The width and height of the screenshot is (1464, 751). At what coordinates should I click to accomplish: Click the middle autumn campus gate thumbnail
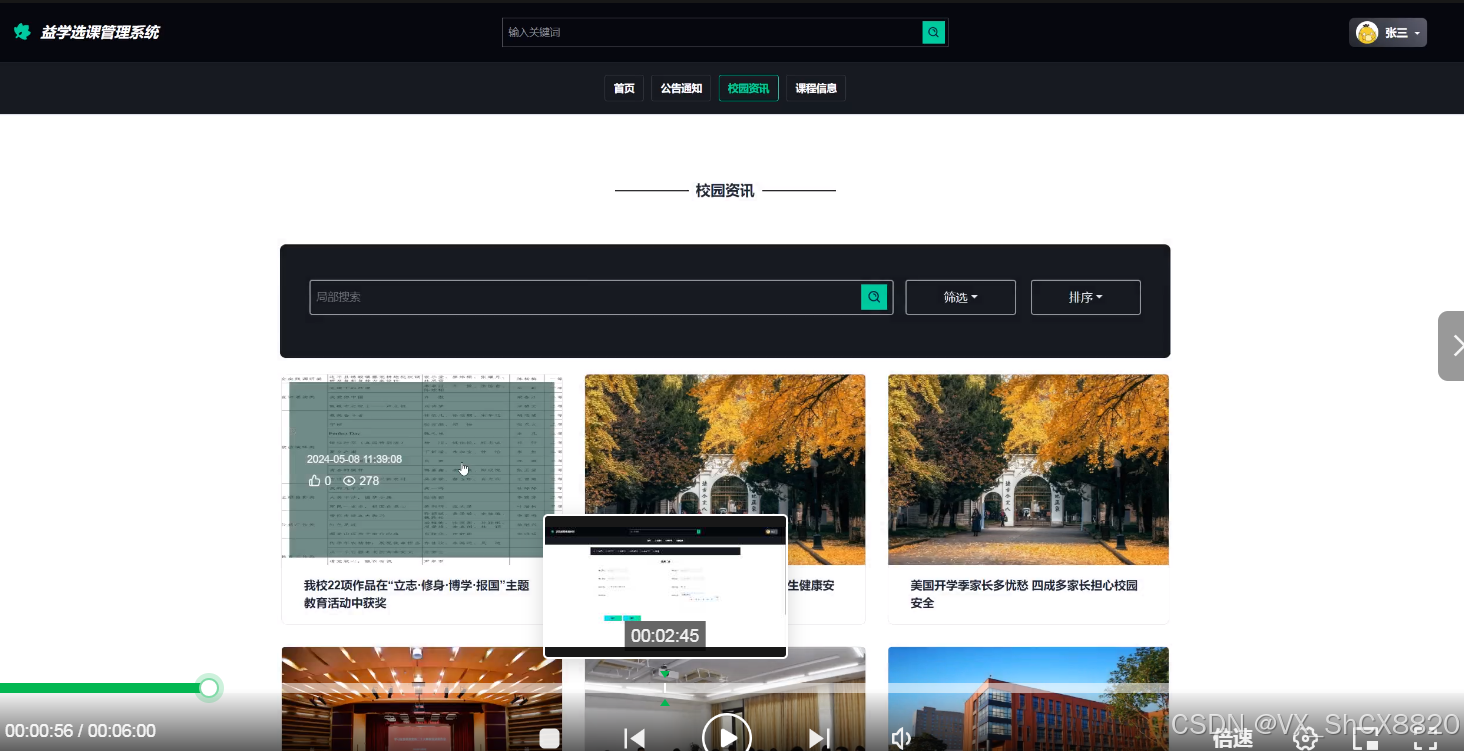click(725, 445)
